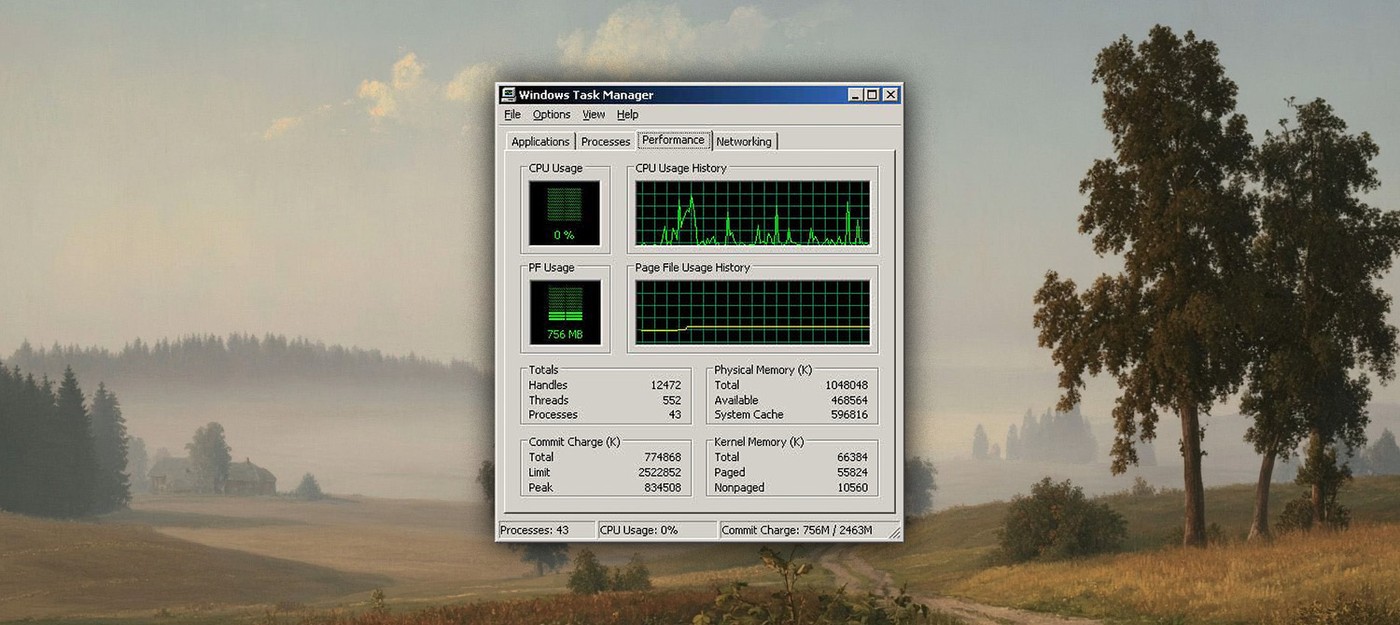The height and width of the screenshot is (625, 1400).
Task: Open the Help menu
Action: point(627,115)
